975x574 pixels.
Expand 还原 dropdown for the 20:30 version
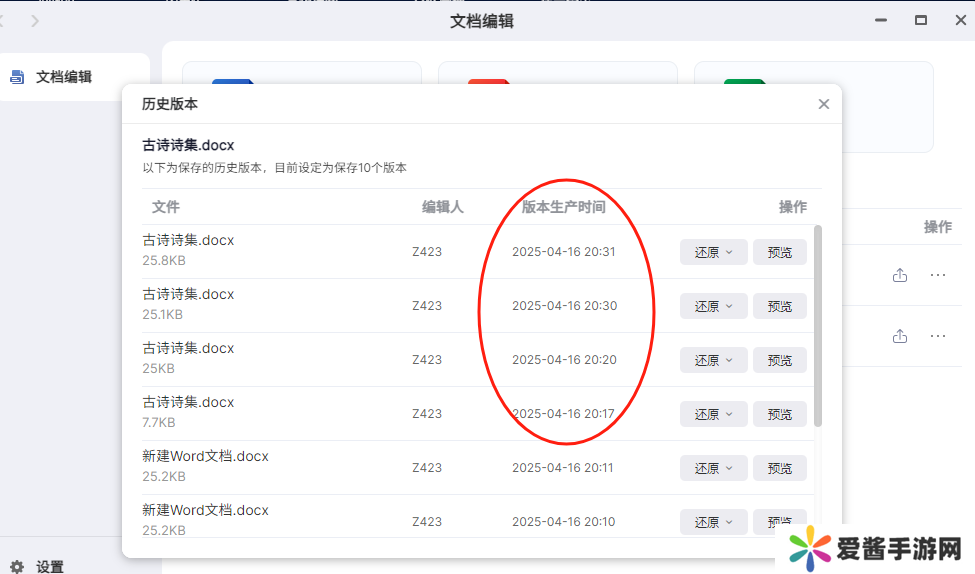(x=713, y=306)
